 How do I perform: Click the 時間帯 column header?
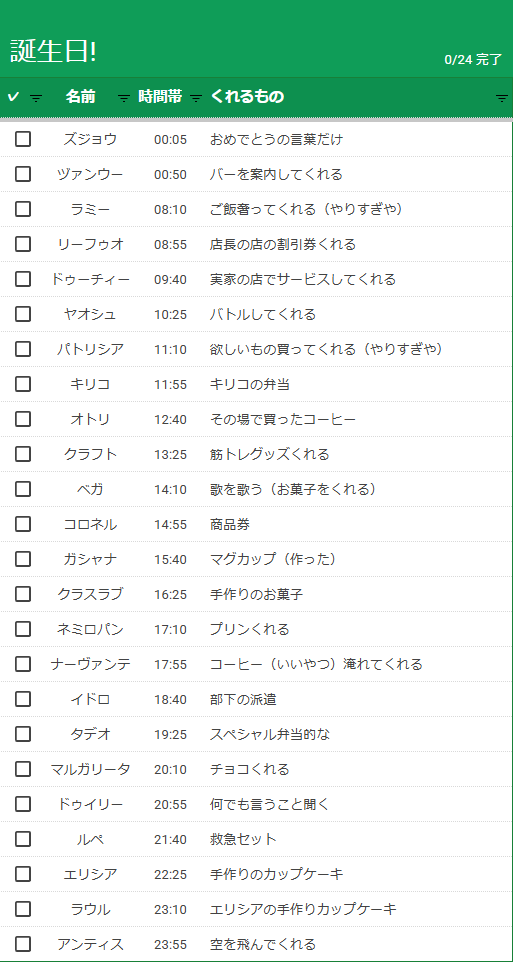[x=160, y=97]
